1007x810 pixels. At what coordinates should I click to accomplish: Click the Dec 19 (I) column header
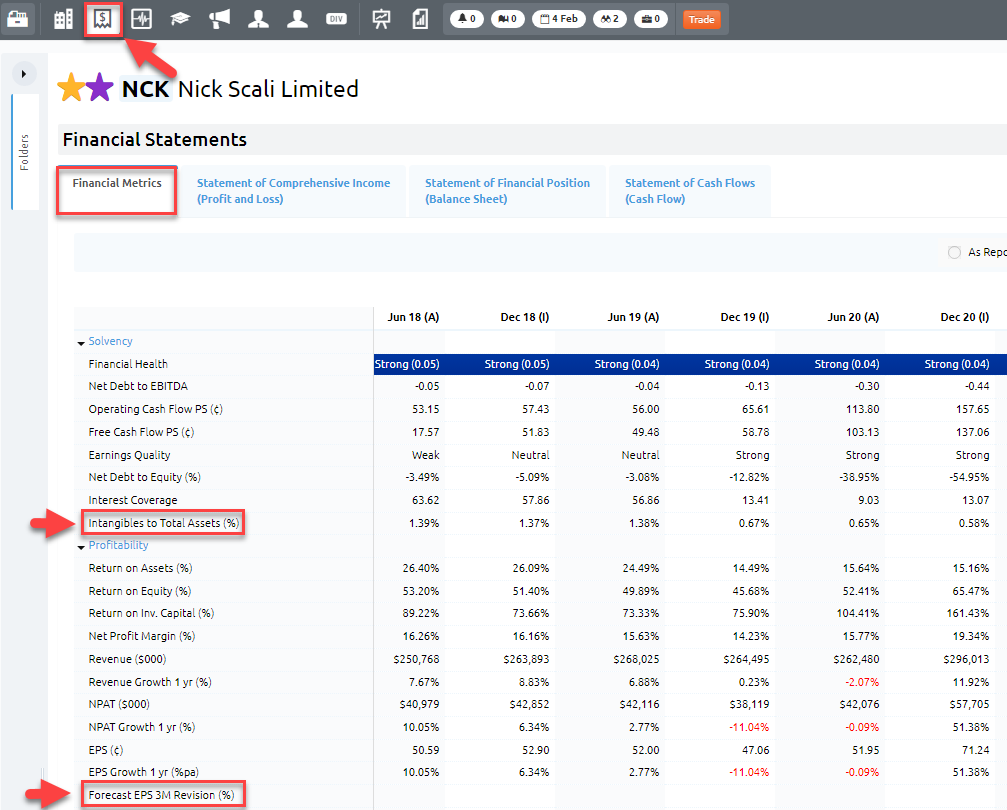744,317
